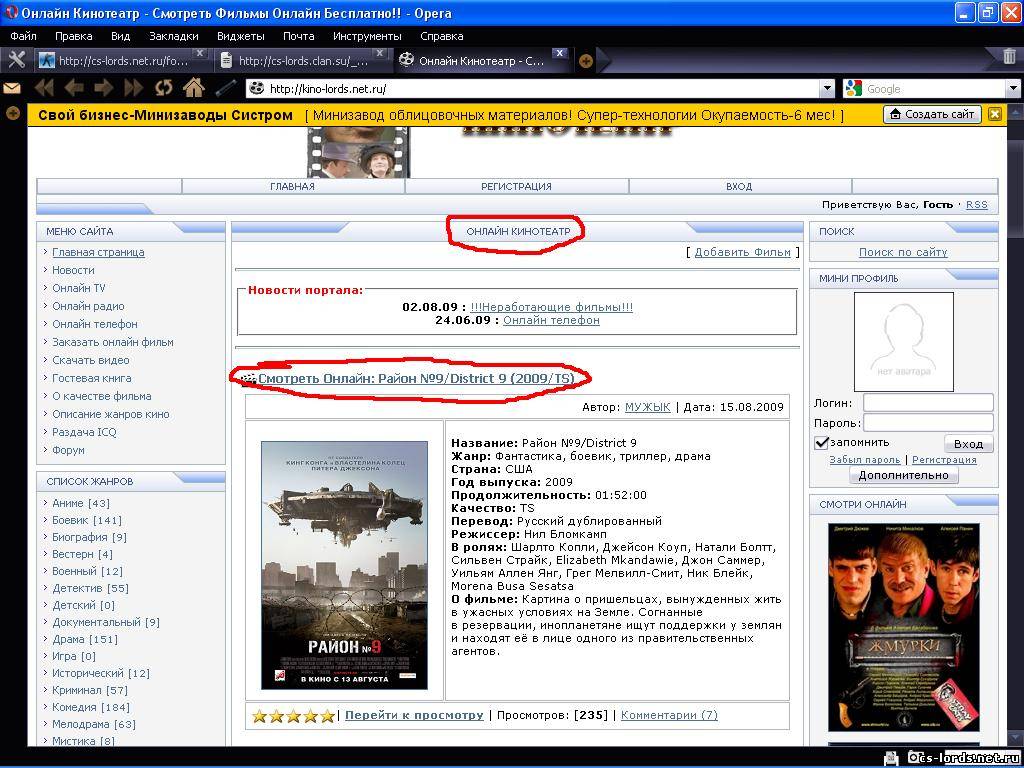The image size is (1024, 768).
Task: Select the Комедия [184] genre
Action: [91, 707]
